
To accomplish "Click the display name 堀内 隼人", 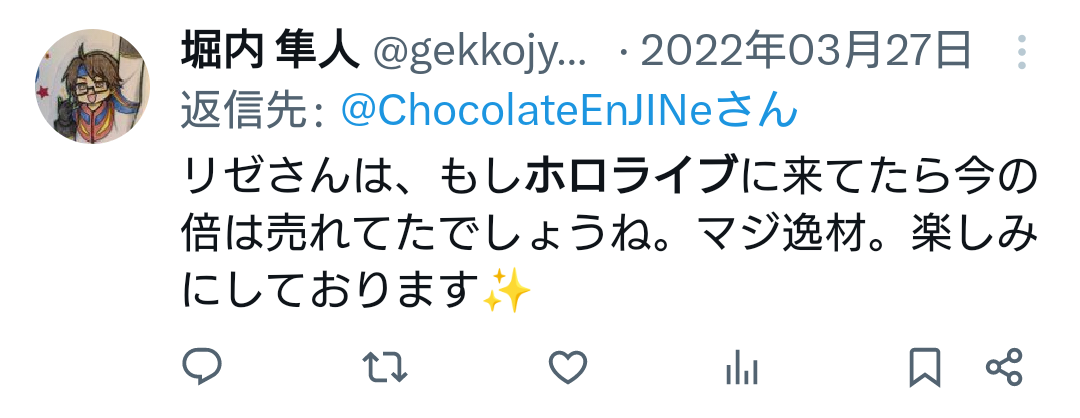I will (x=270, y=51).
